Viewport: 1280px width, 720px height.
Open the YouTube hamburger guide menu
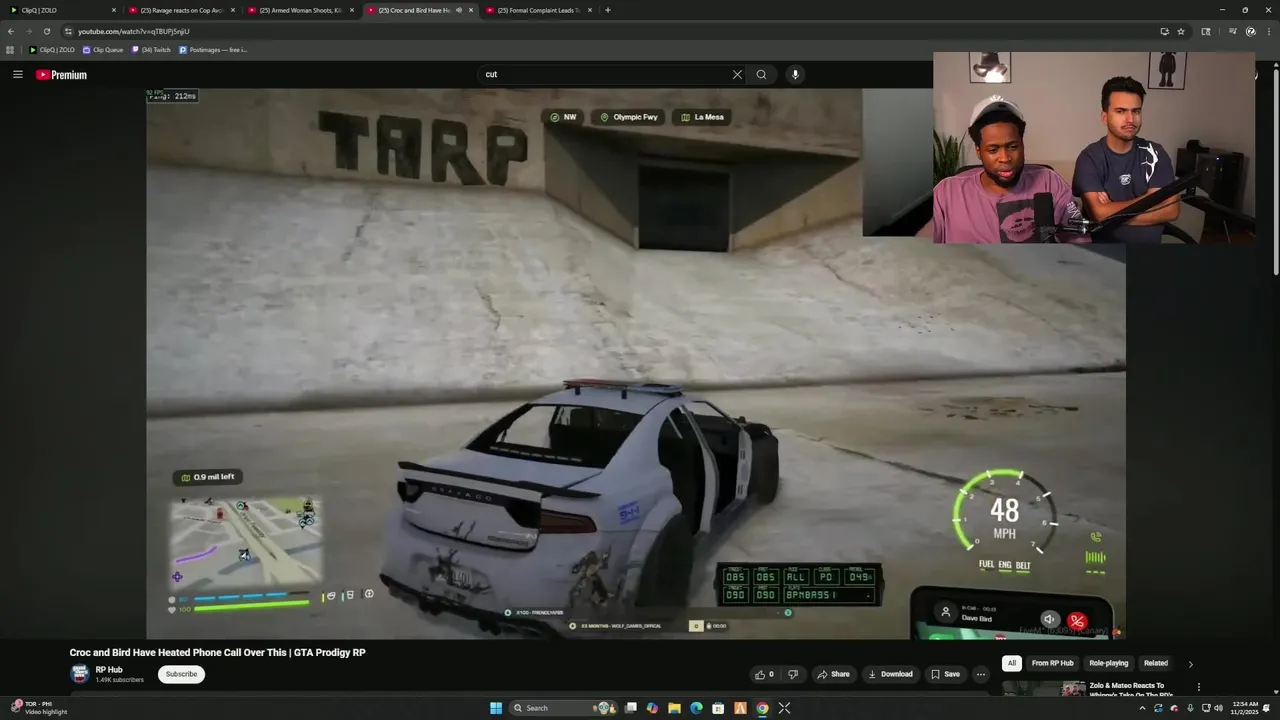point(17,74)
